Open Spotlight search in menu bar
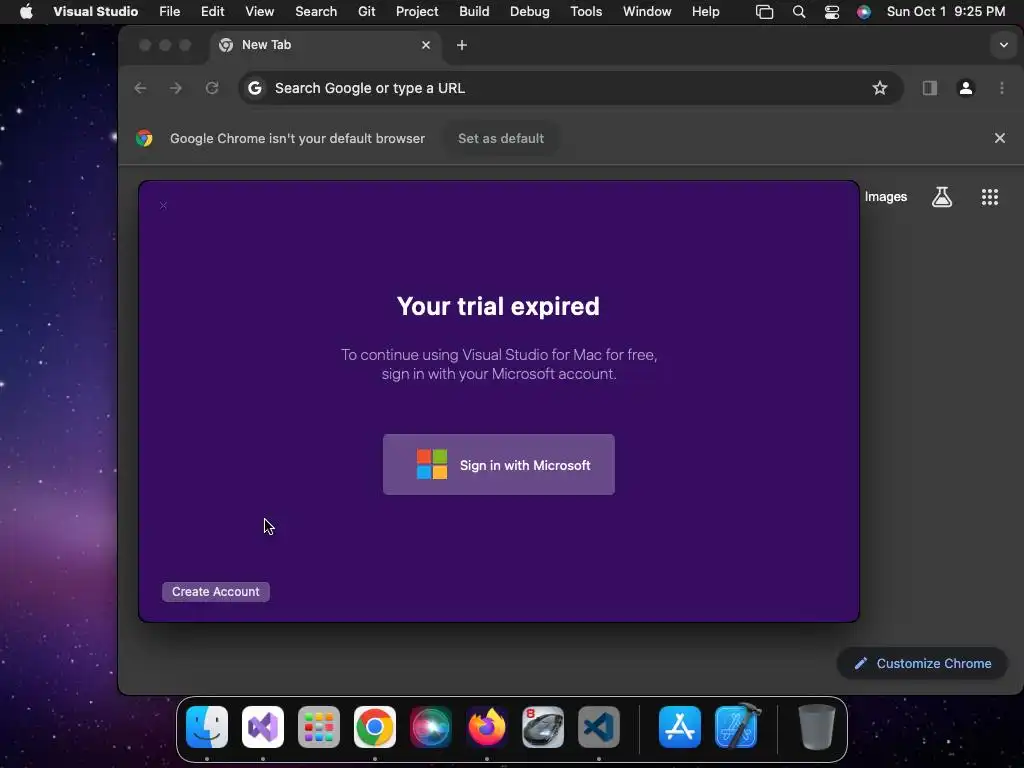1024x768 pixels. 799,12
